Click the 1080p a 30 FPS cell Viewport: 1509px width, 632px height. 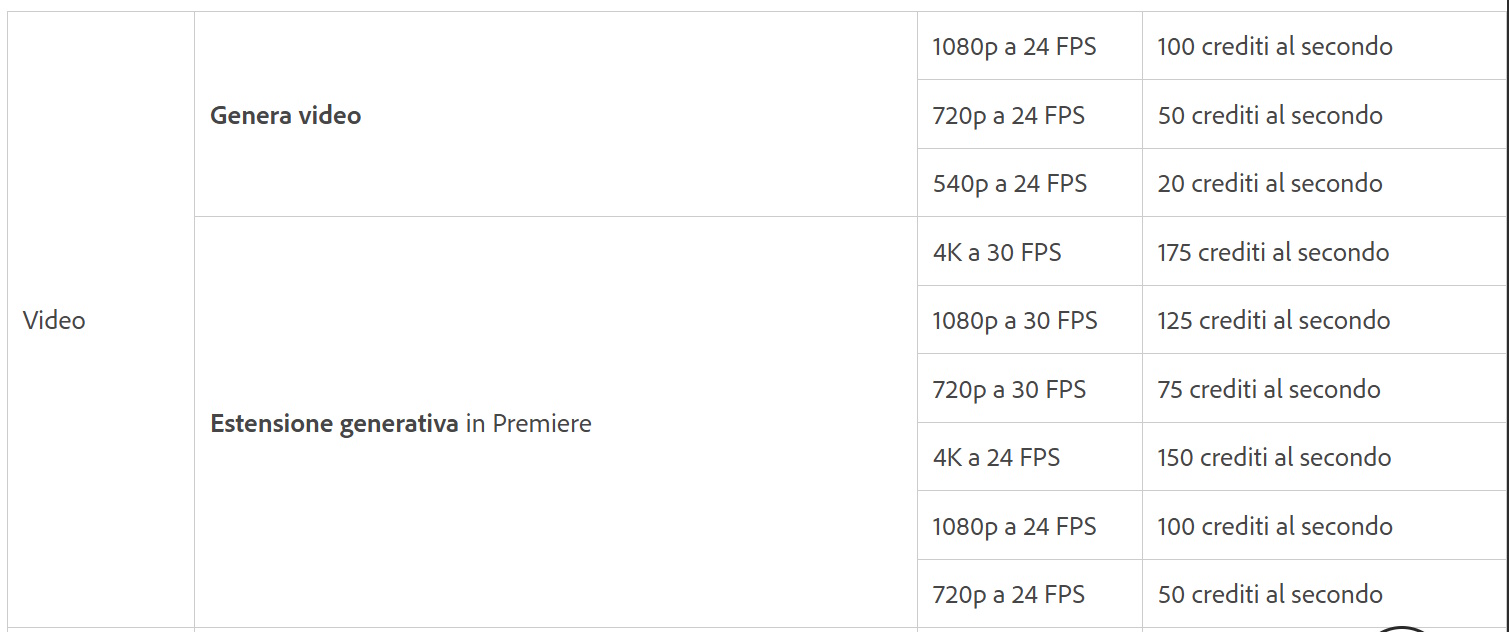(x=1014, y=321)
